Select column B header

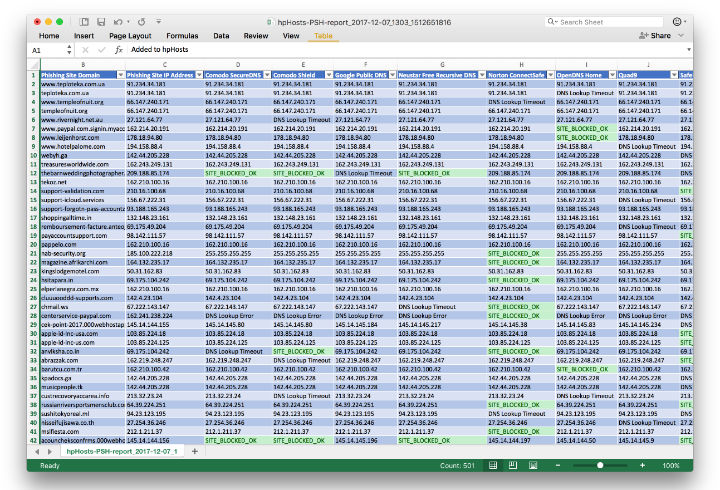coord(83,65)
